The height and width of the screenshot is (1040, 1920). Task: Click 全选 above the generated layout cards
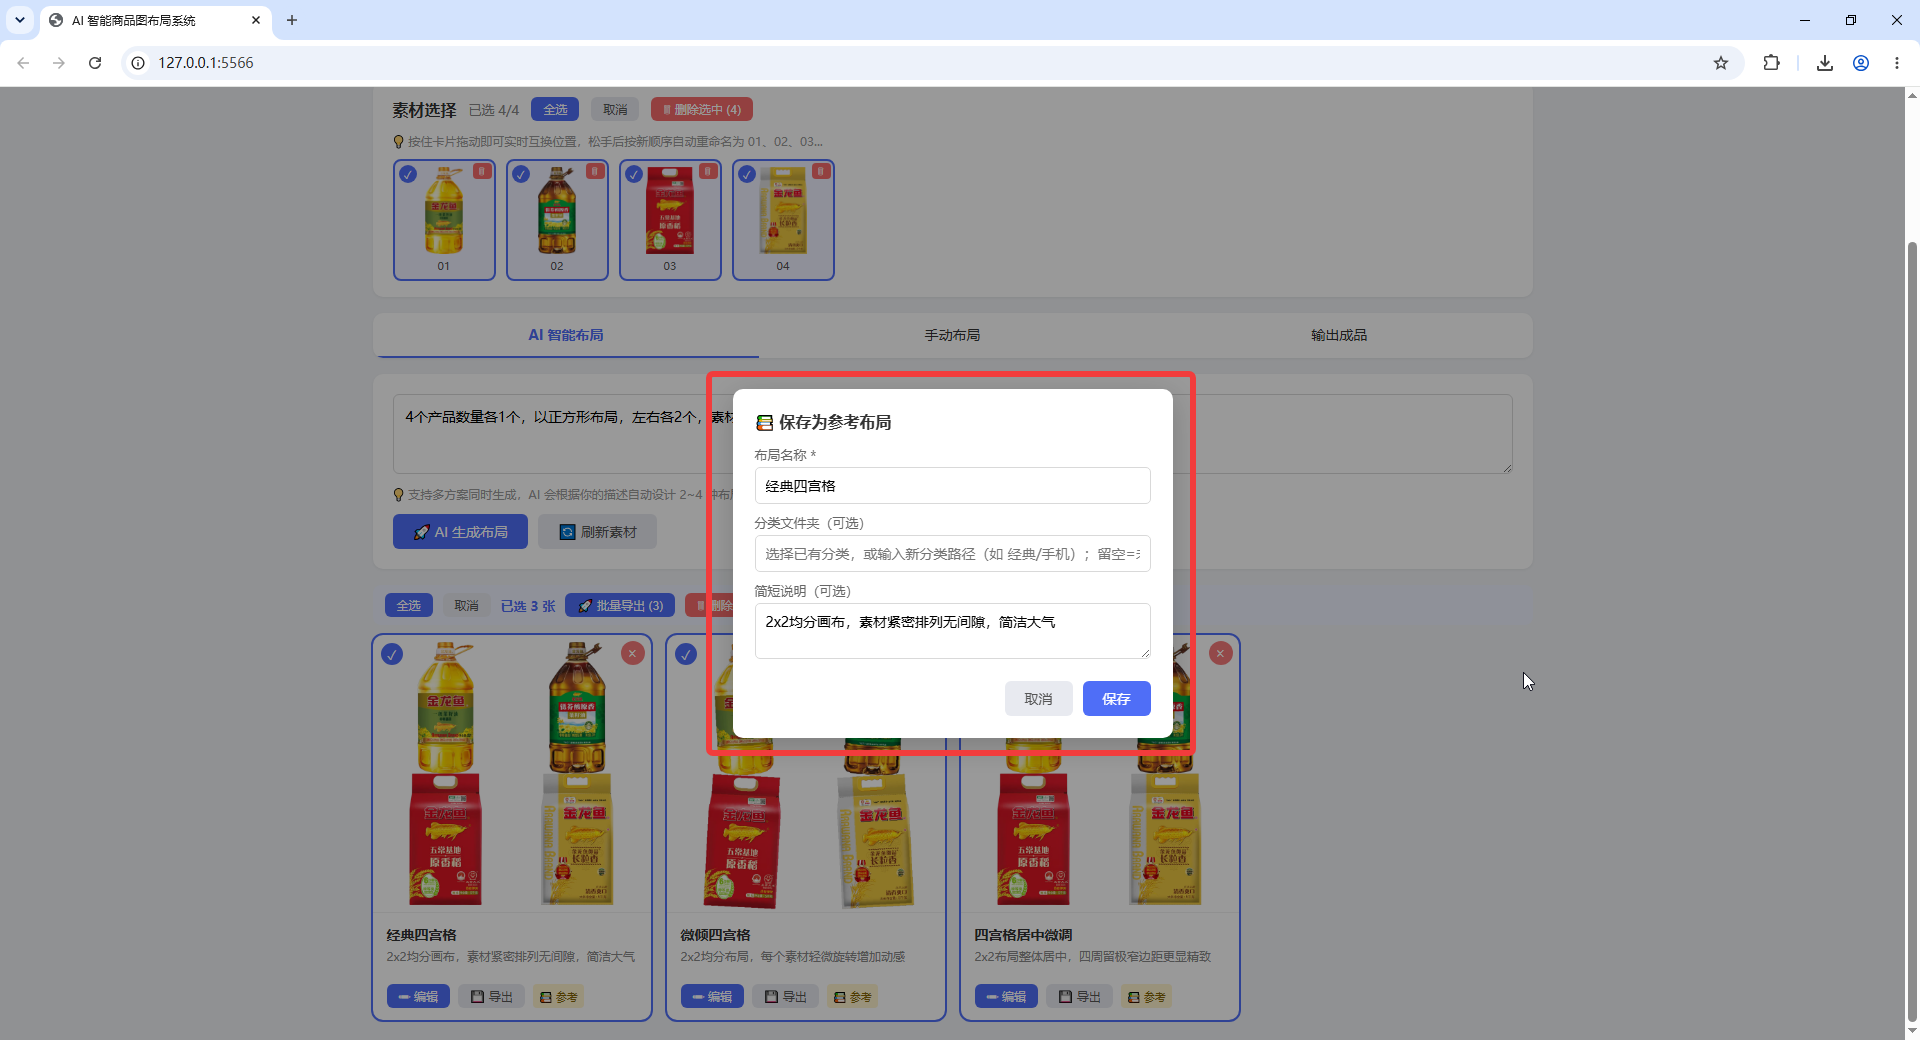click(x=409, y=606)
